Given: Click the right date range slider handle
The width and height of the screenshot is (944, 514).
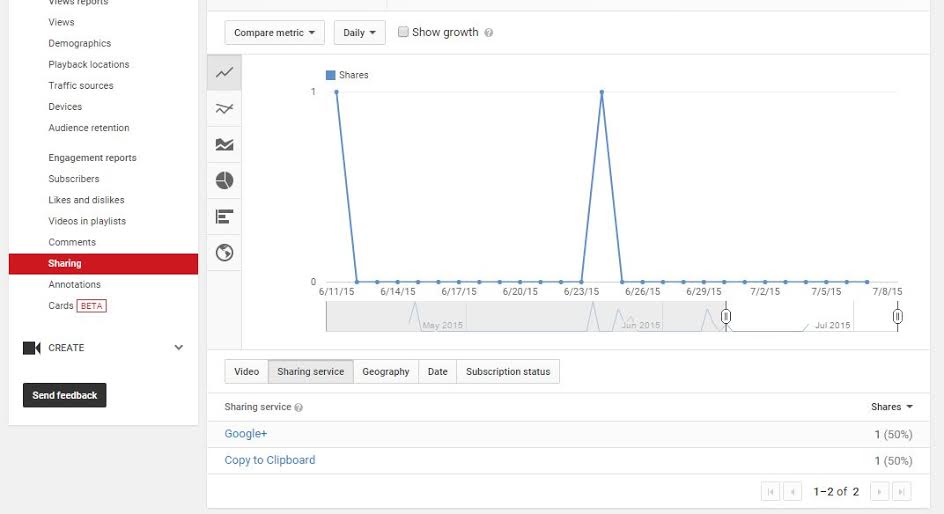Looking at the screenshot, I should [898, 316].
